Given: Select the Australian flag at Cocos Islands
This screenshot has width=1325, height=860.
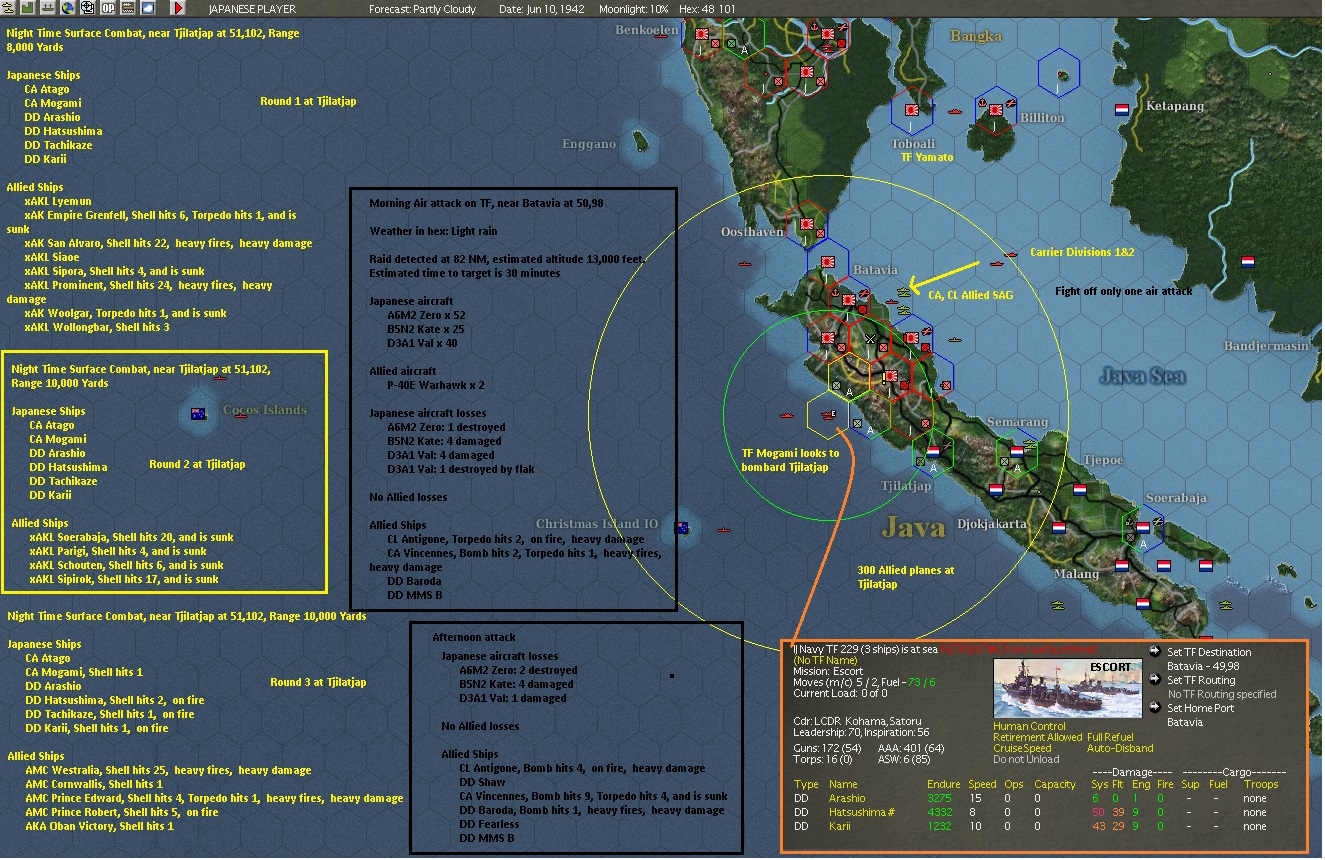Looking at the screenshot, I should coord(198,415).
